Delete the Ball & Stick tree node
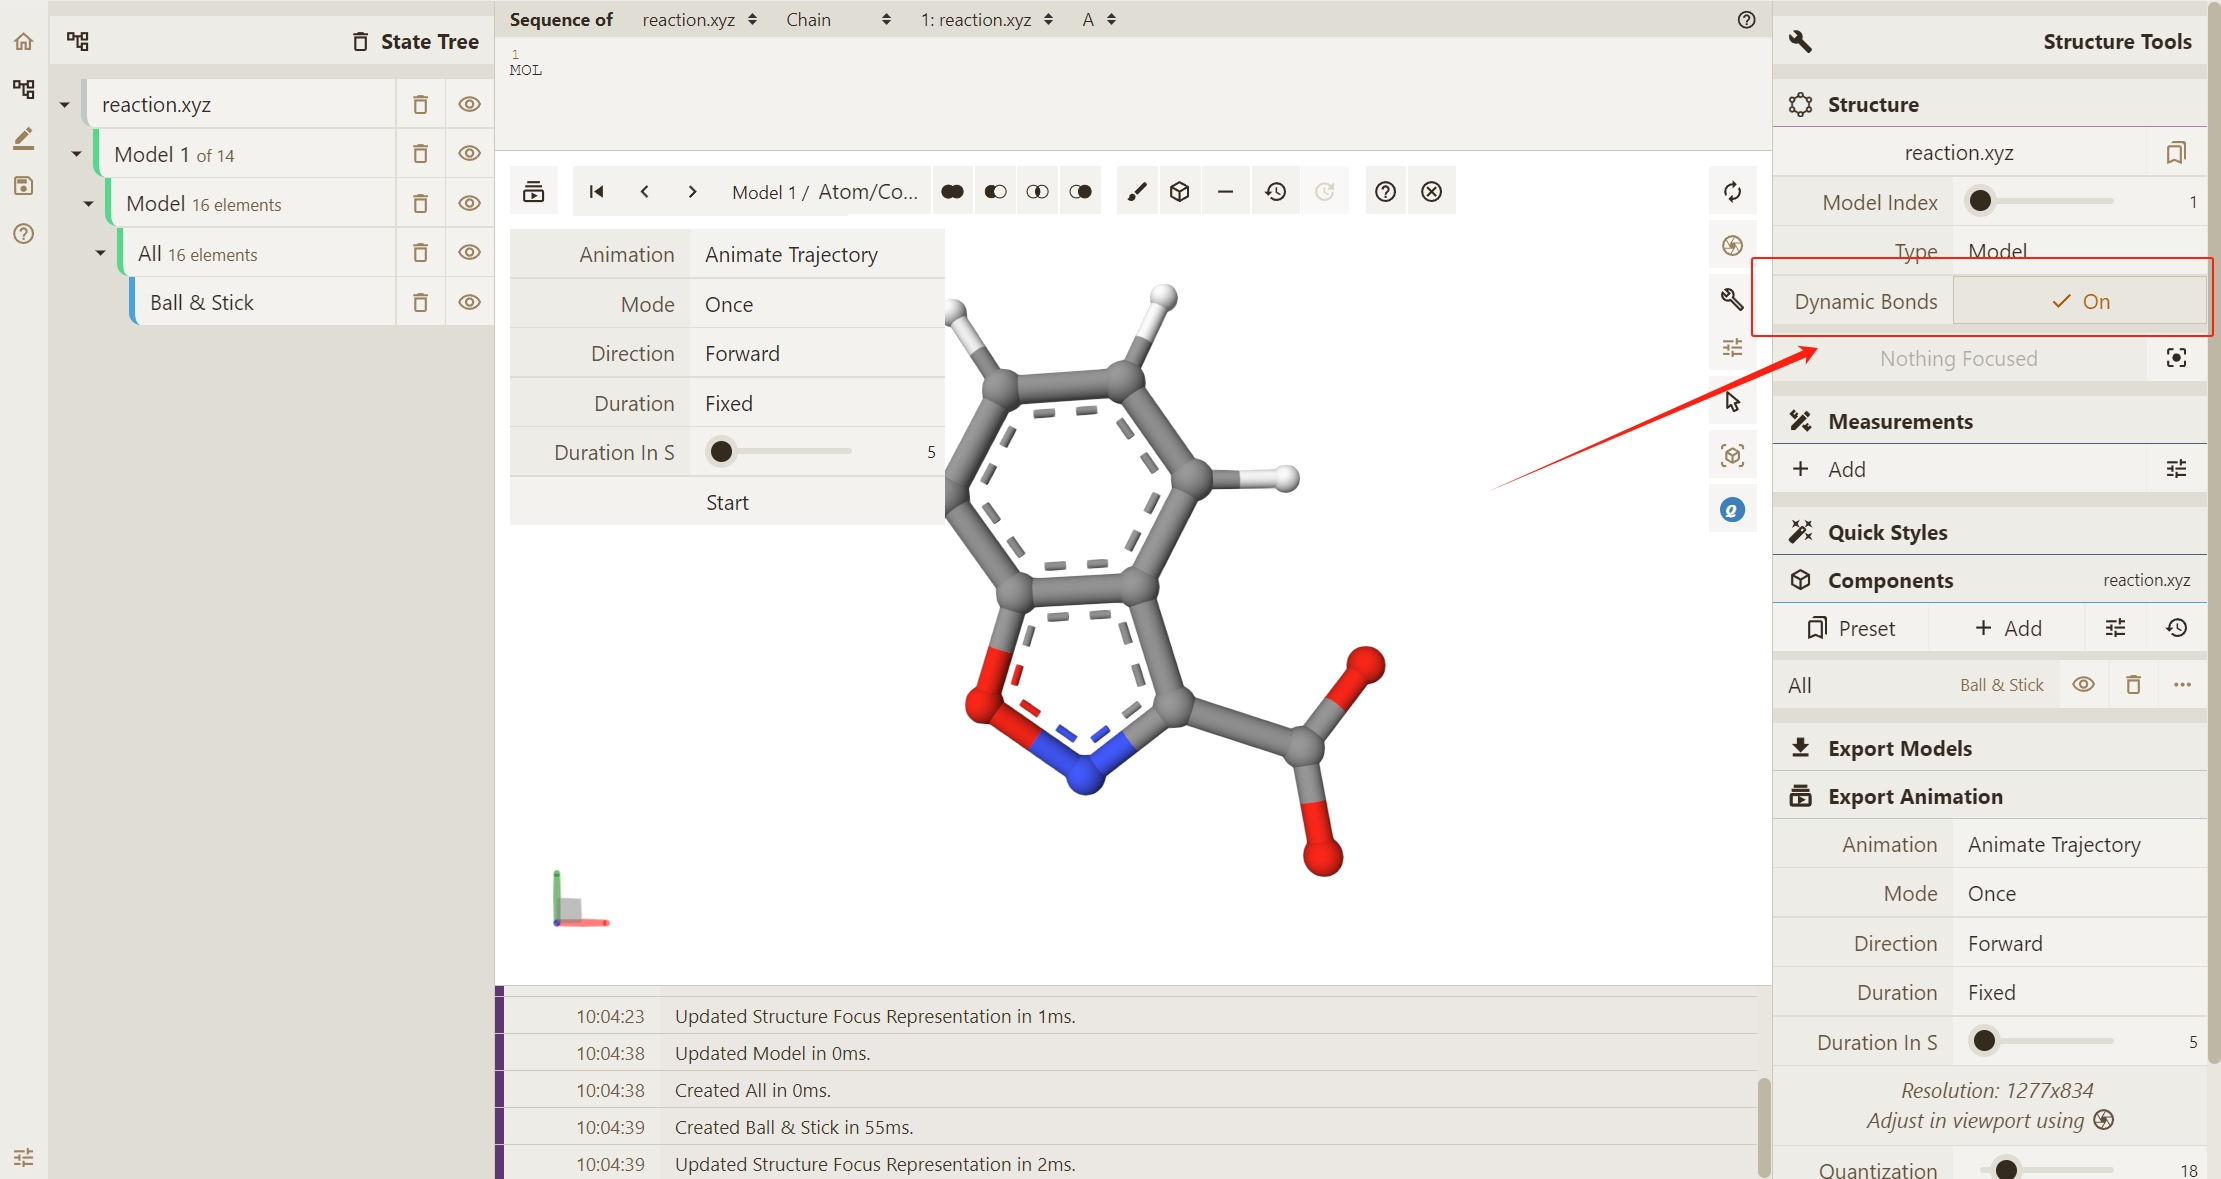This screenshot has height=1179, width=2221. coord(420,302)
